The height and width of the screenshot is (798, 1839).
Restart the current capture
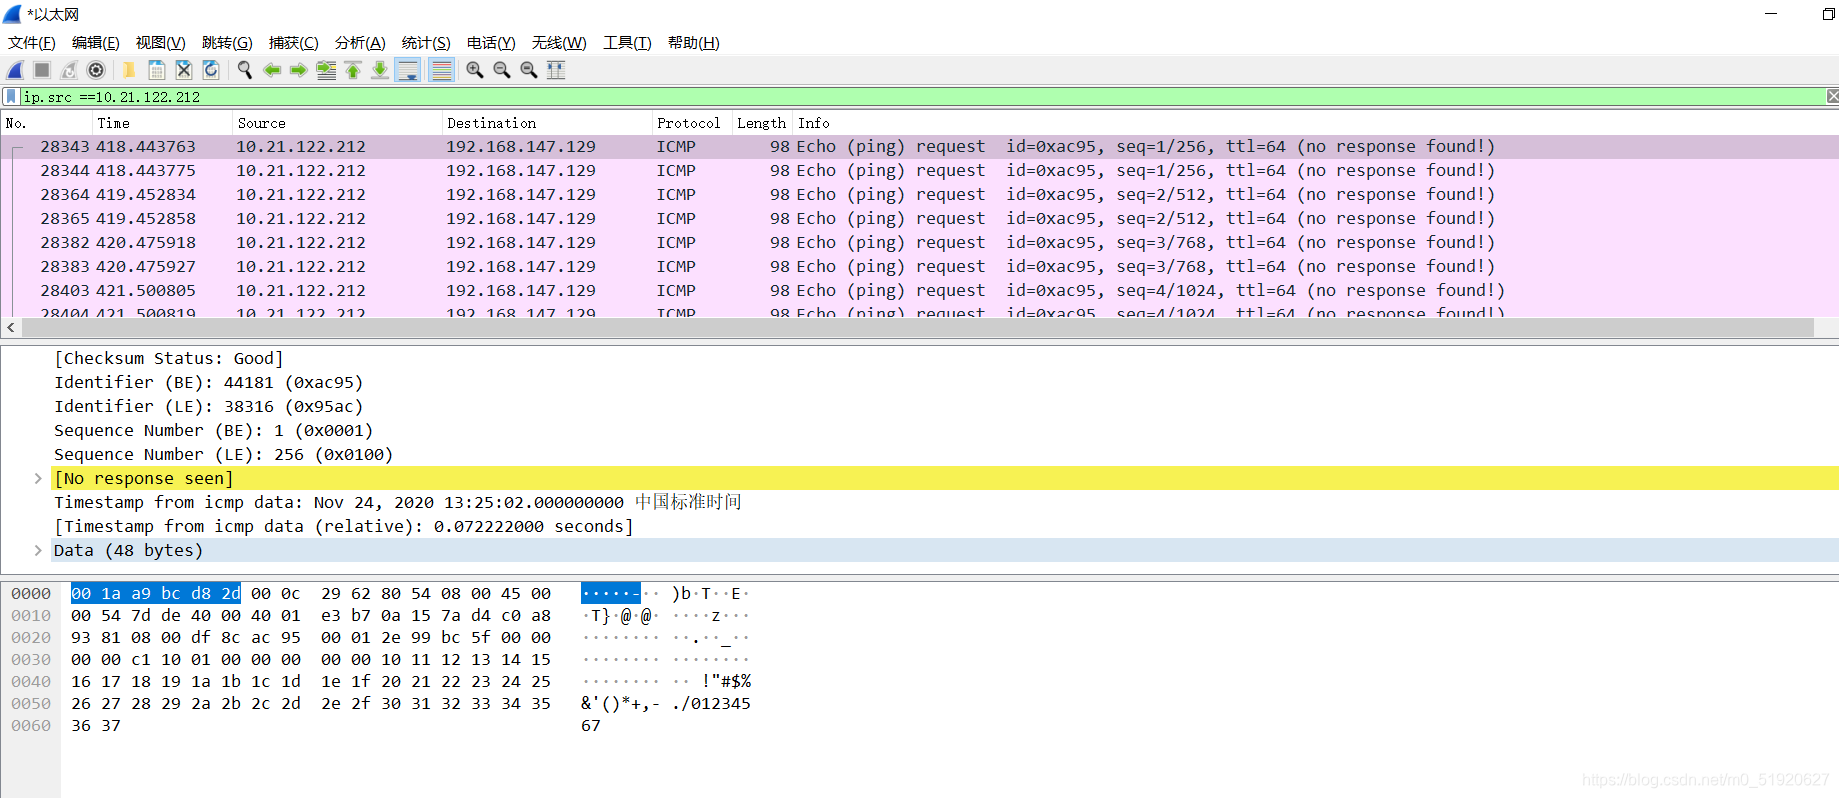[x=69, y=70]
